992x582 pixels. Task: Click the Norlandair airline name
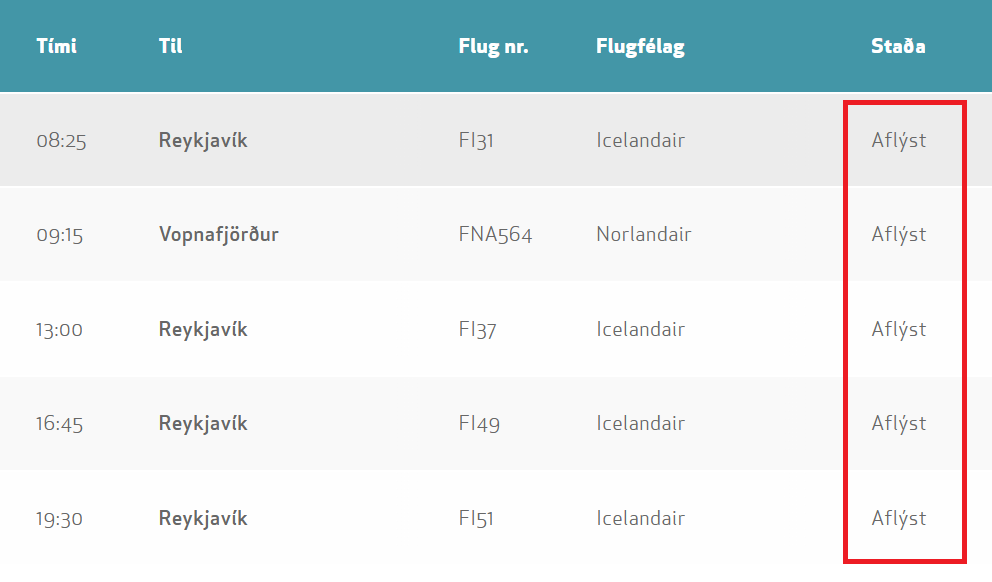point(643,234)
